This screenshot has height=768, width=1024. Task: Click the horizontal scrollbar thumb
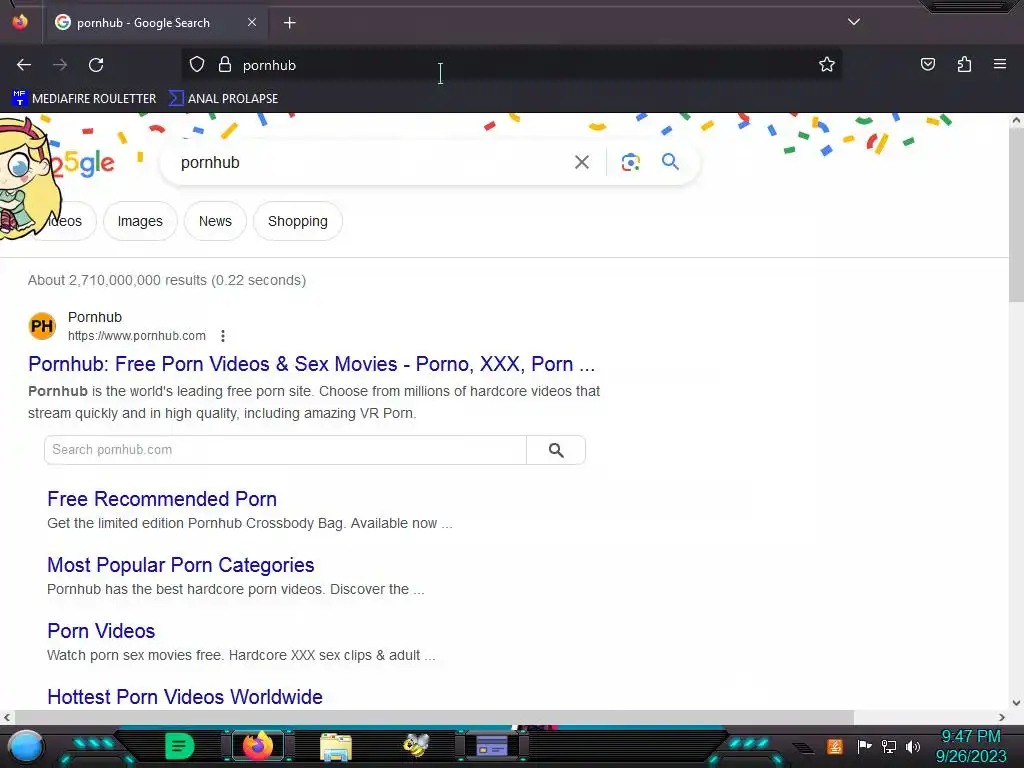click(434, 717)
